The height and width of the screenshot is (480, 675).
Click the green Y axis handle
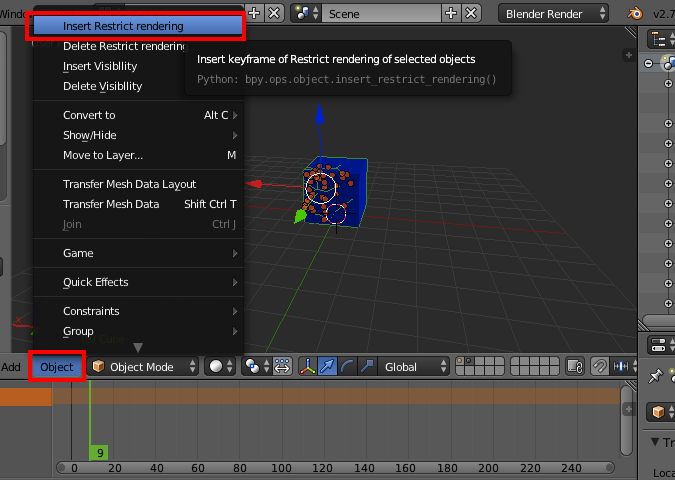tap(300, 216)
